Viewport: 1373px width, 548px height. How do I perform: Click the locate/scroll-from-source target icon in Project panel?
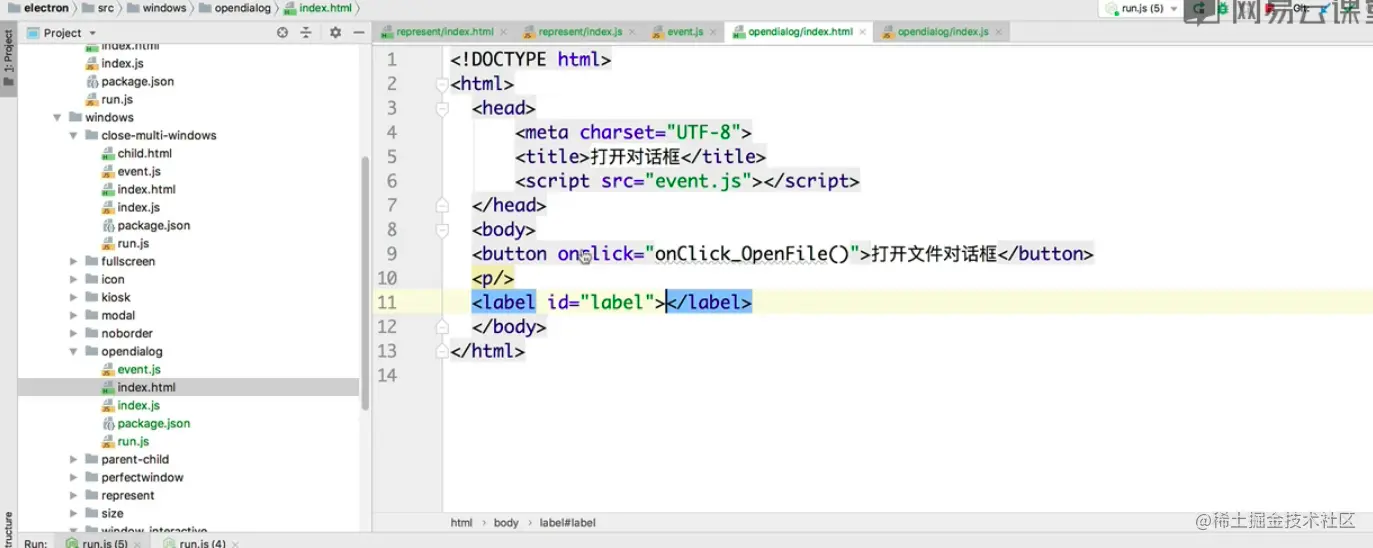[282, 33]
